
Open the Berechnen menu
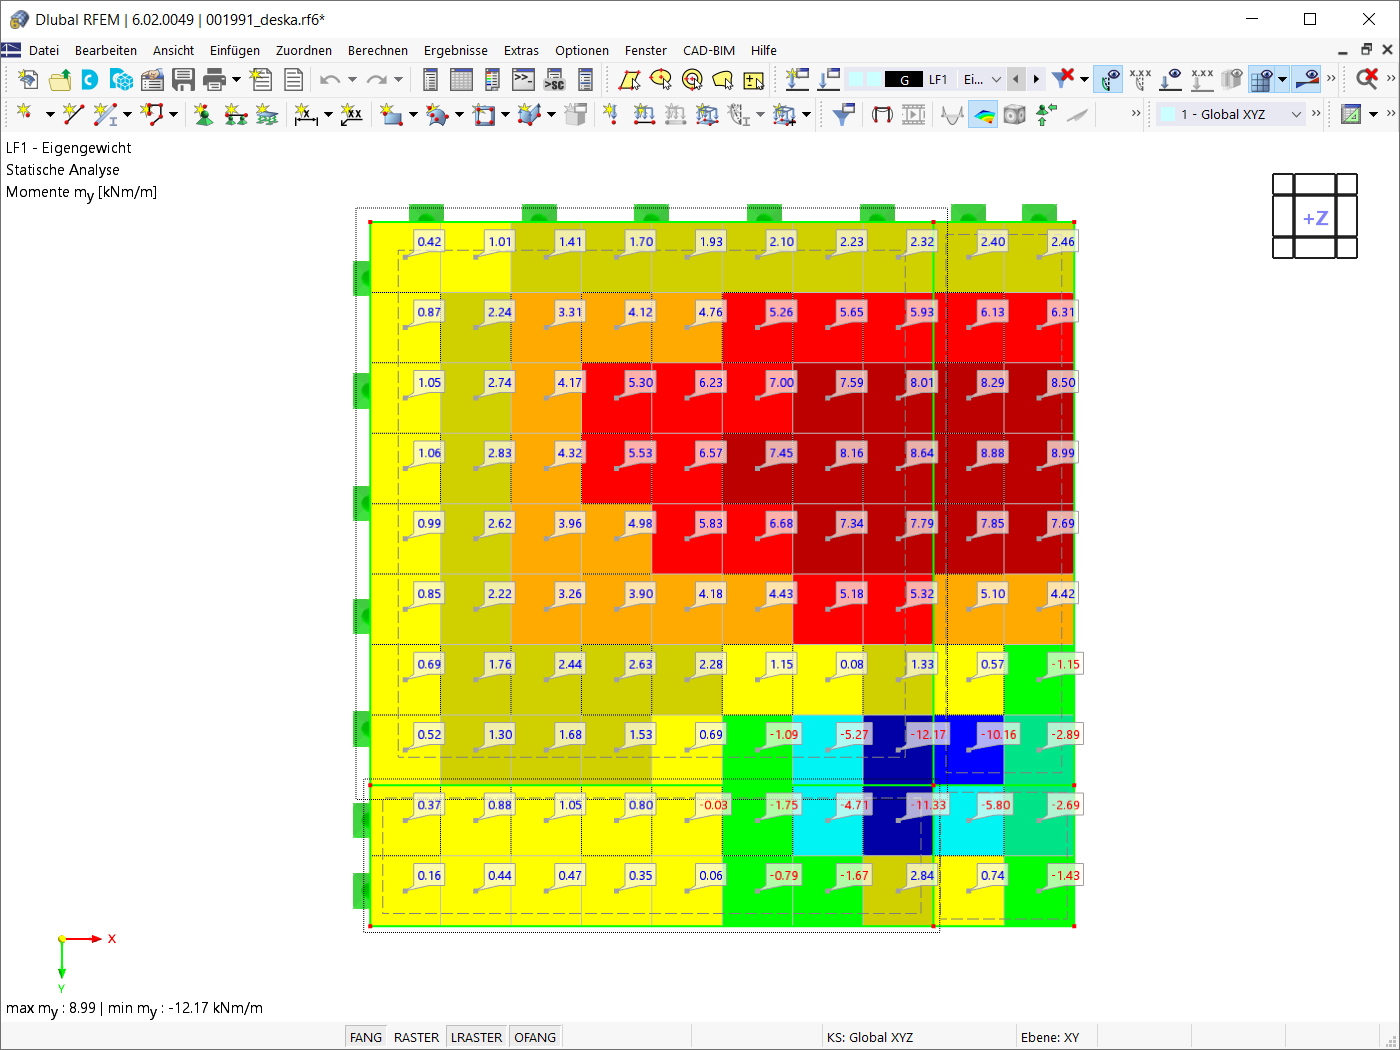tap(378, 50)
